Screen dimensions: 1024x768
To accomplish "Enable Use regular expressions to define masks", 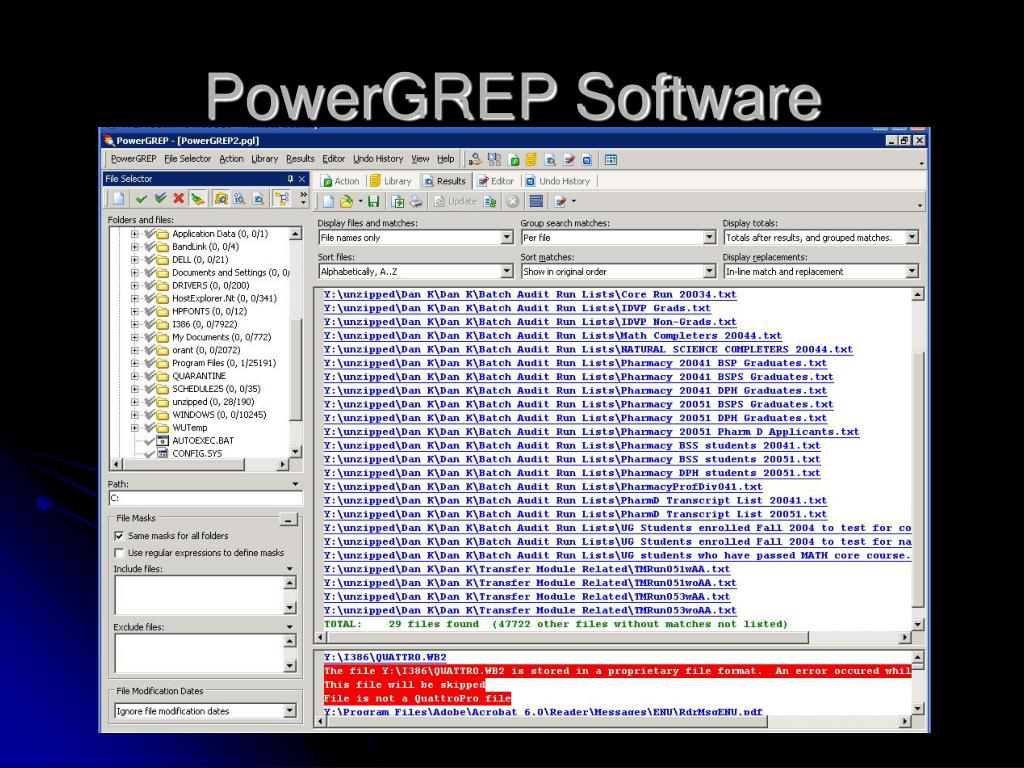I will pos(119,553).
